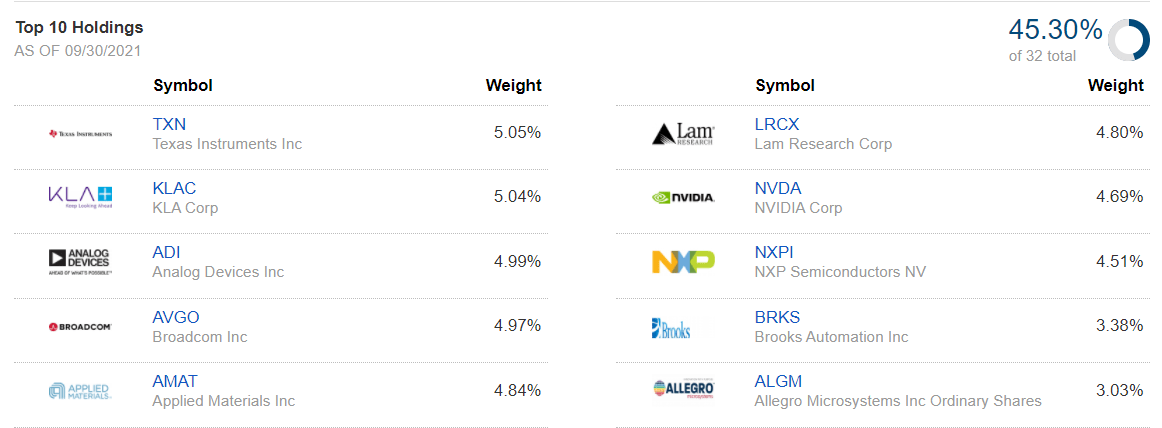Click the left Weight column header
1162x428 pixels.
coord(513,85)
